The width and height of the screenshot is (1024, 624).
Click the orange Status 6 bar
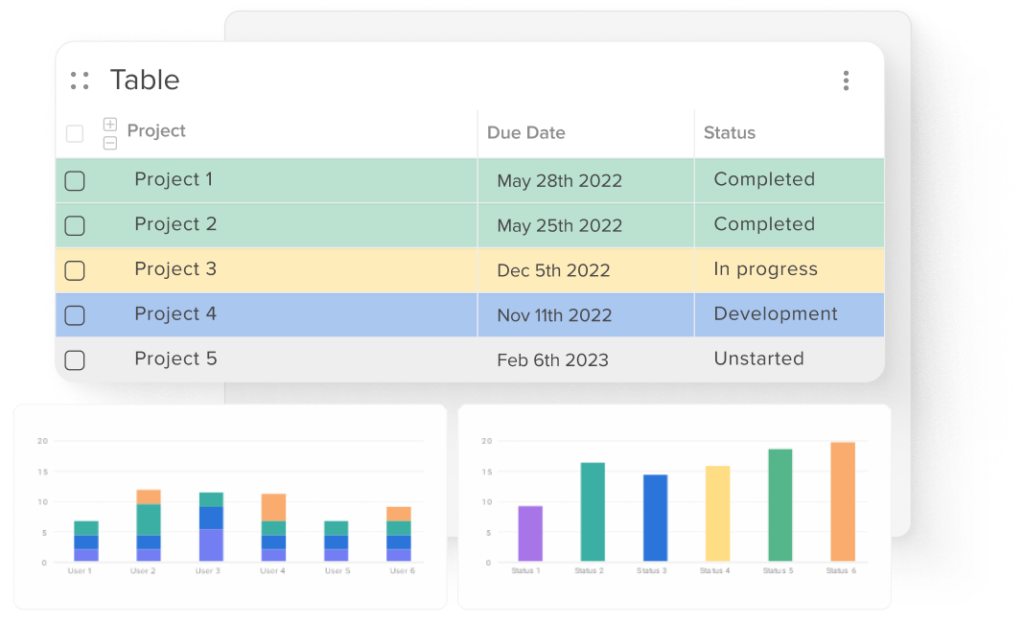pyautogui.click(x=842, y=502)
